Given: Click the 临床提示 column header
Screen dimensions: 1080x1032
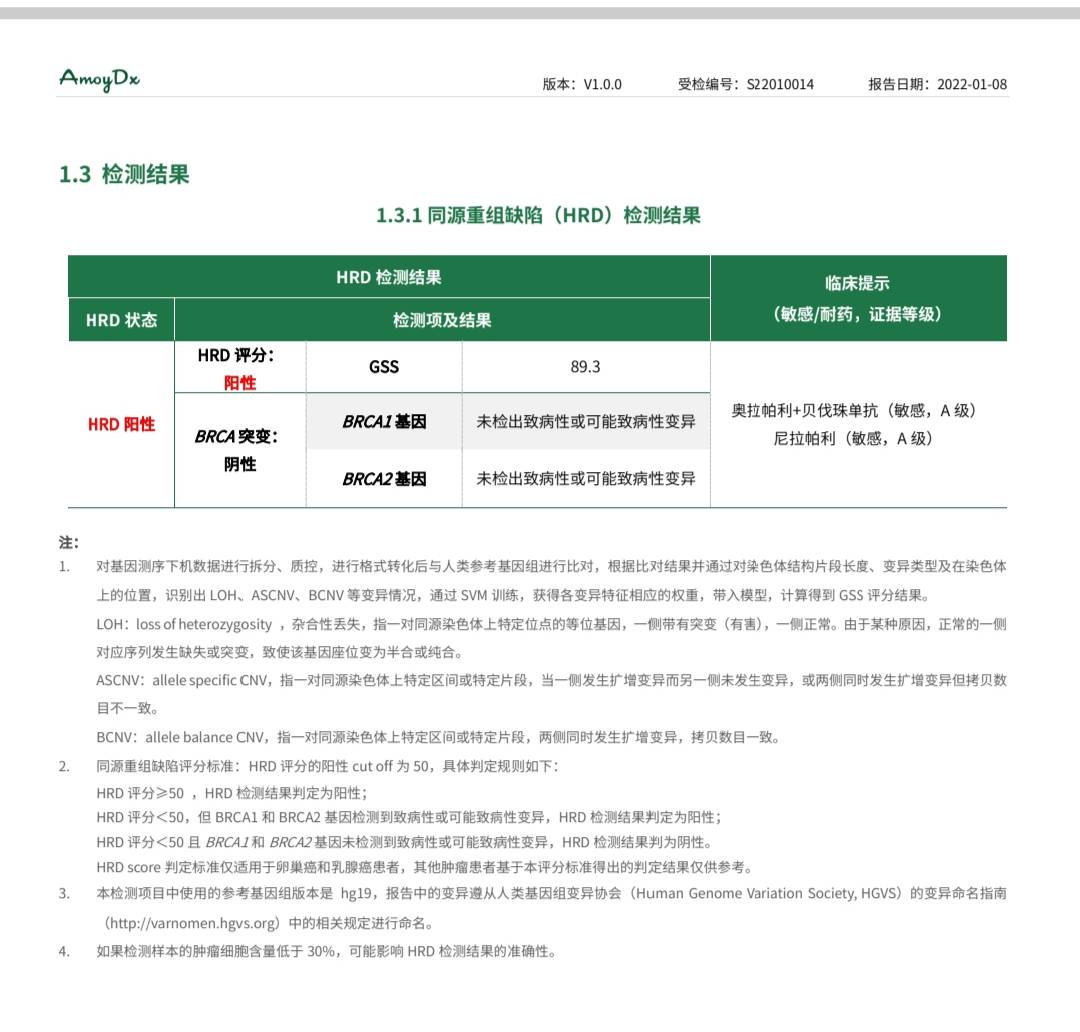Looking at the screenshot, I should pyautogui.click(x=857, y=283).
